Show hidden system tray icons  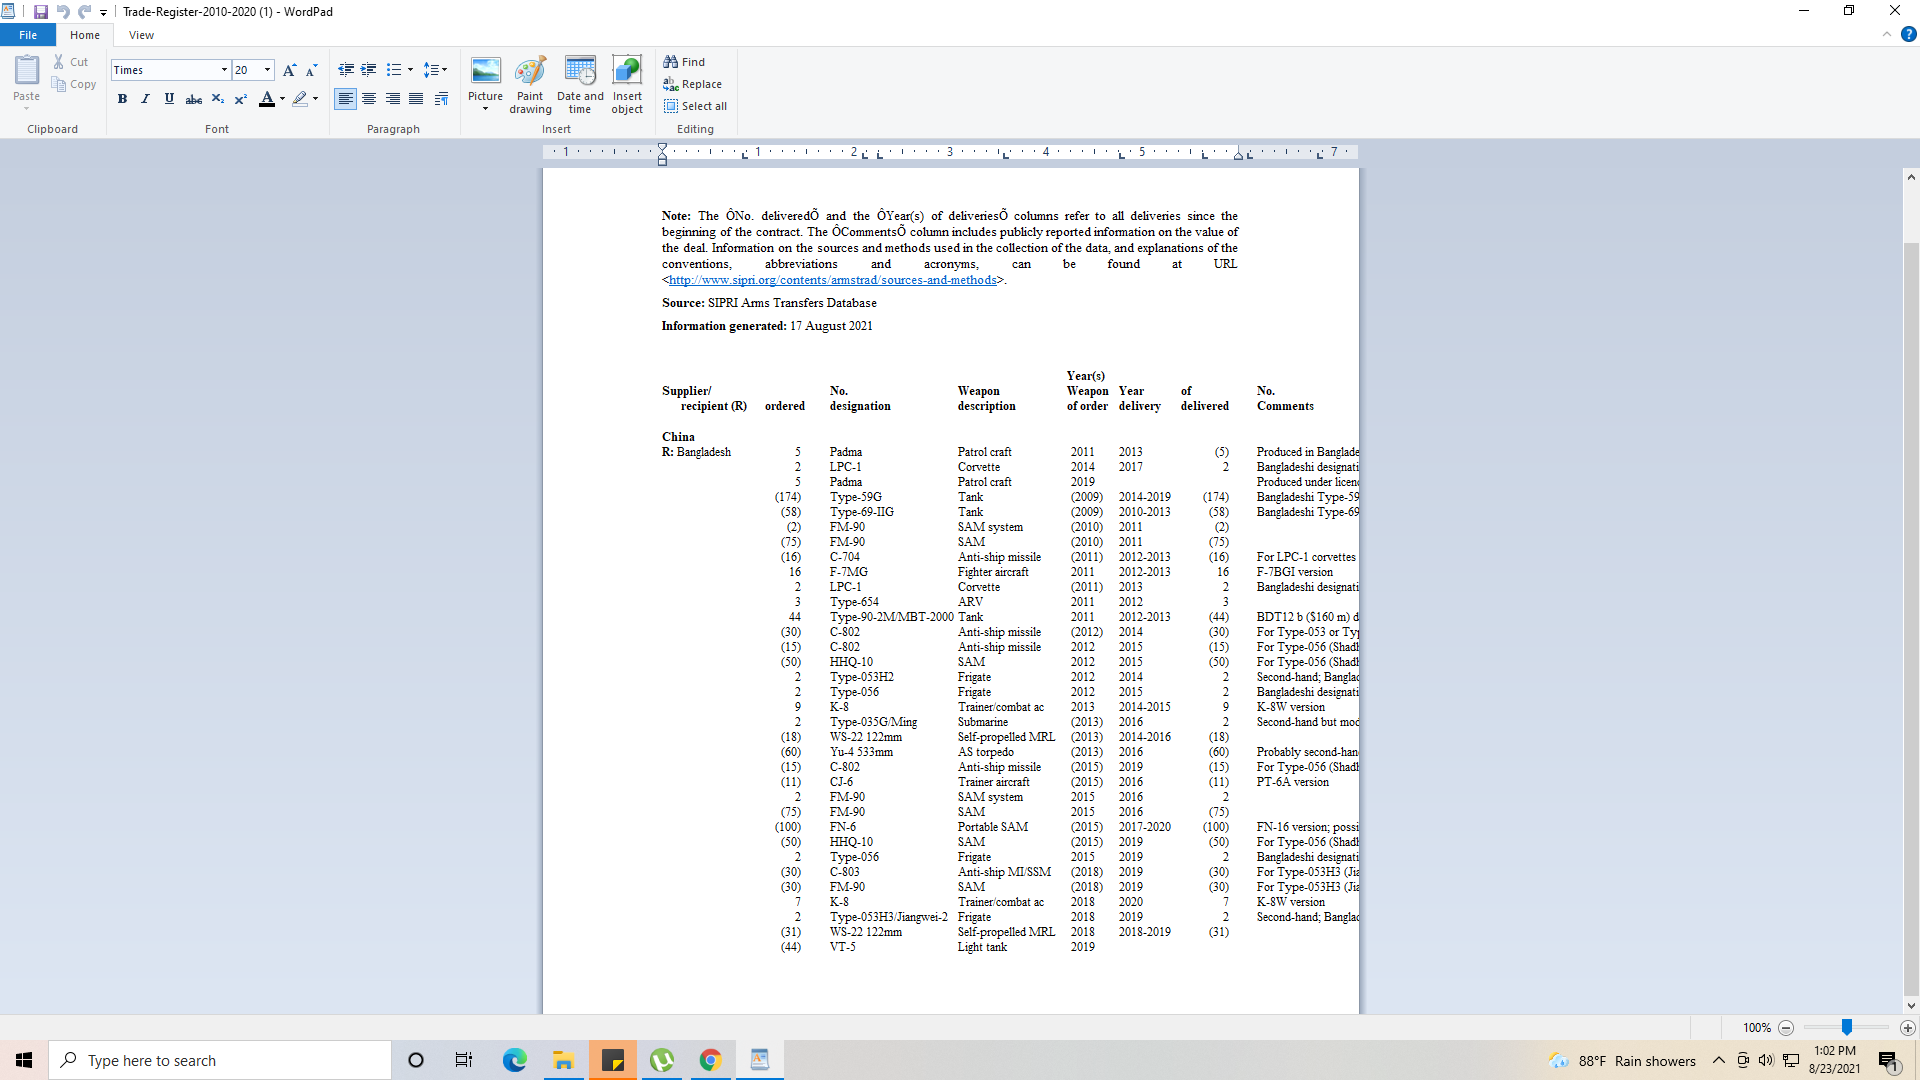1719,1060
